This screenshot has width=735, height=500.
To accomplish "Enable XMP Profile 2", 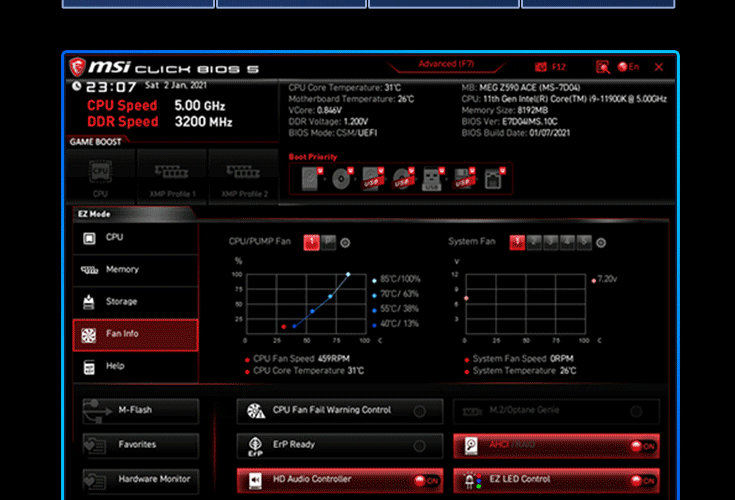I will coord(244,177).
